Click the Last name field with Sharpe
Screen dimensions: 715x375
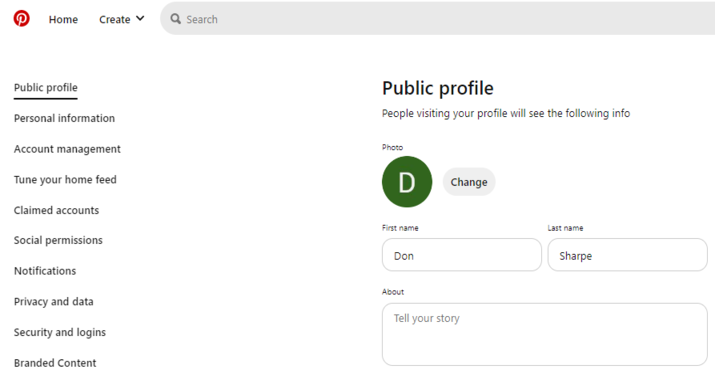tap(627, 255)
